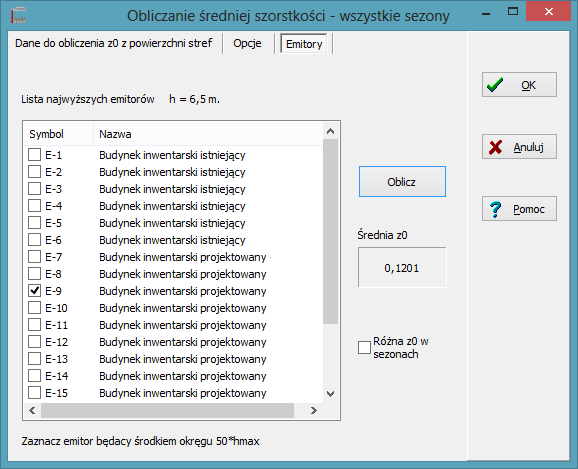
Task: Click the Oblicz button
Action: (402, 181)
